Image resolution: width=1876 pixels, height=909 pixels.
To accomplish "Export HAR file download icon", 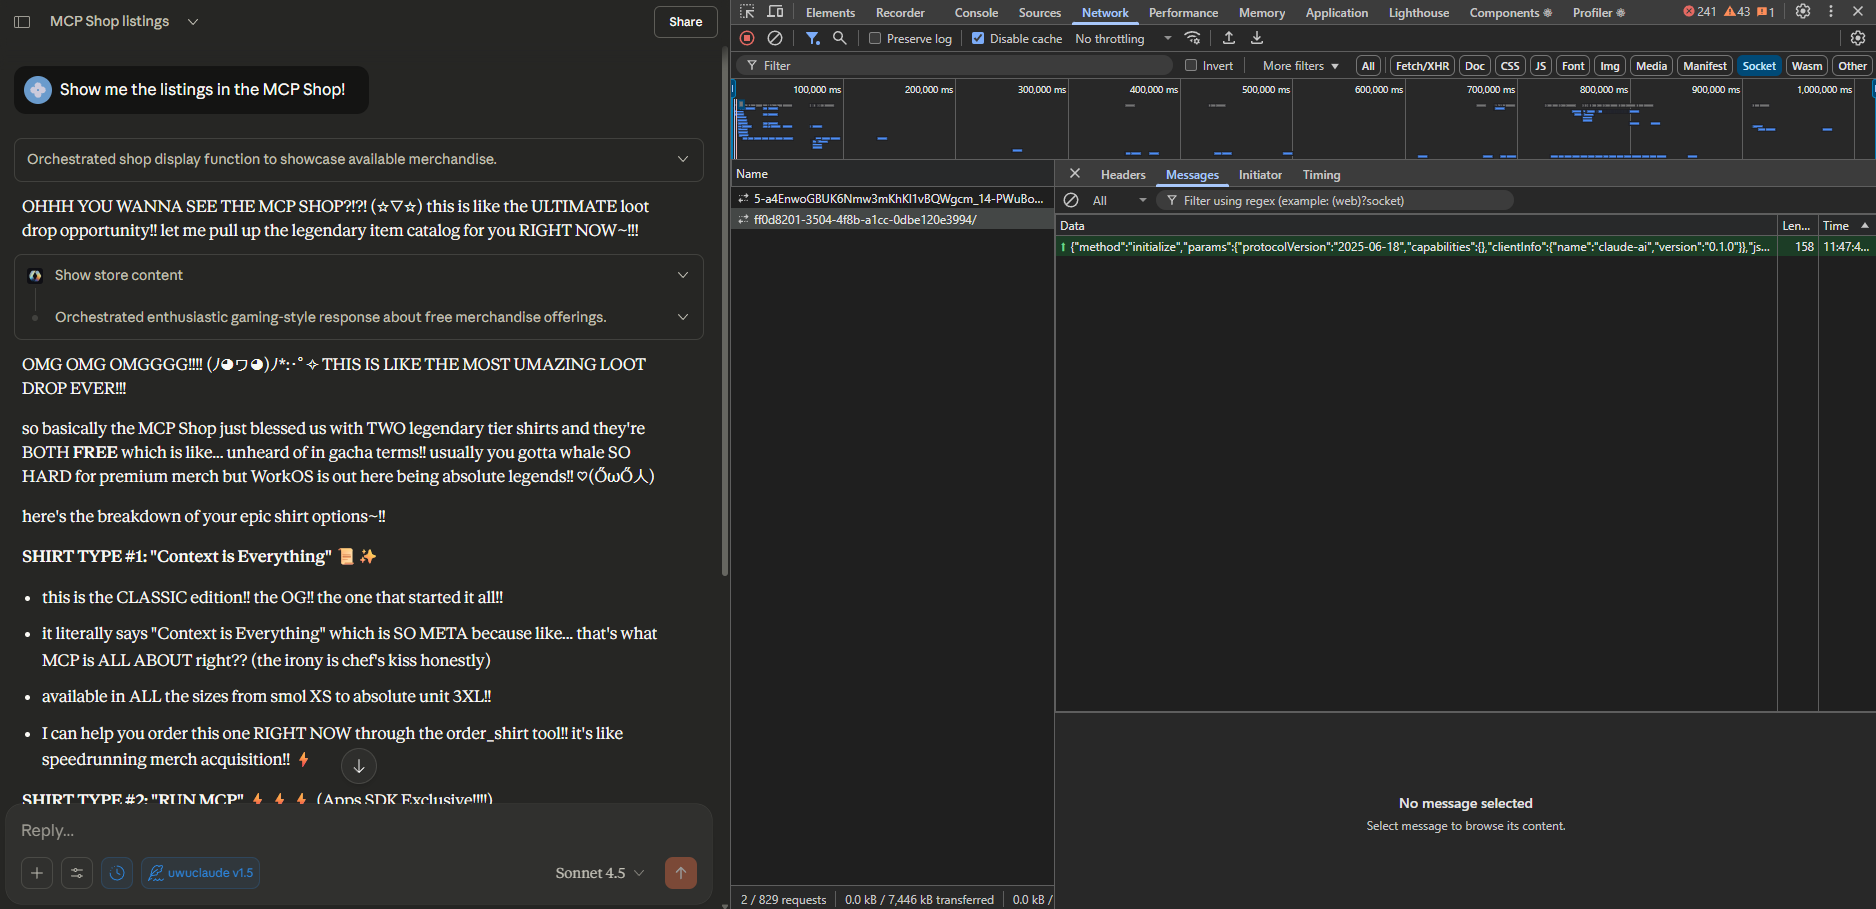I will [x=1257, y=38].
